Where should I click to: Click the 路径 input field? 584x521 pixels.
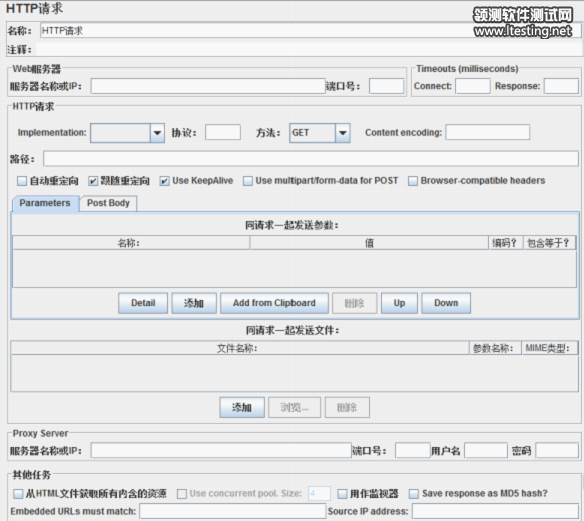point(311,159)
